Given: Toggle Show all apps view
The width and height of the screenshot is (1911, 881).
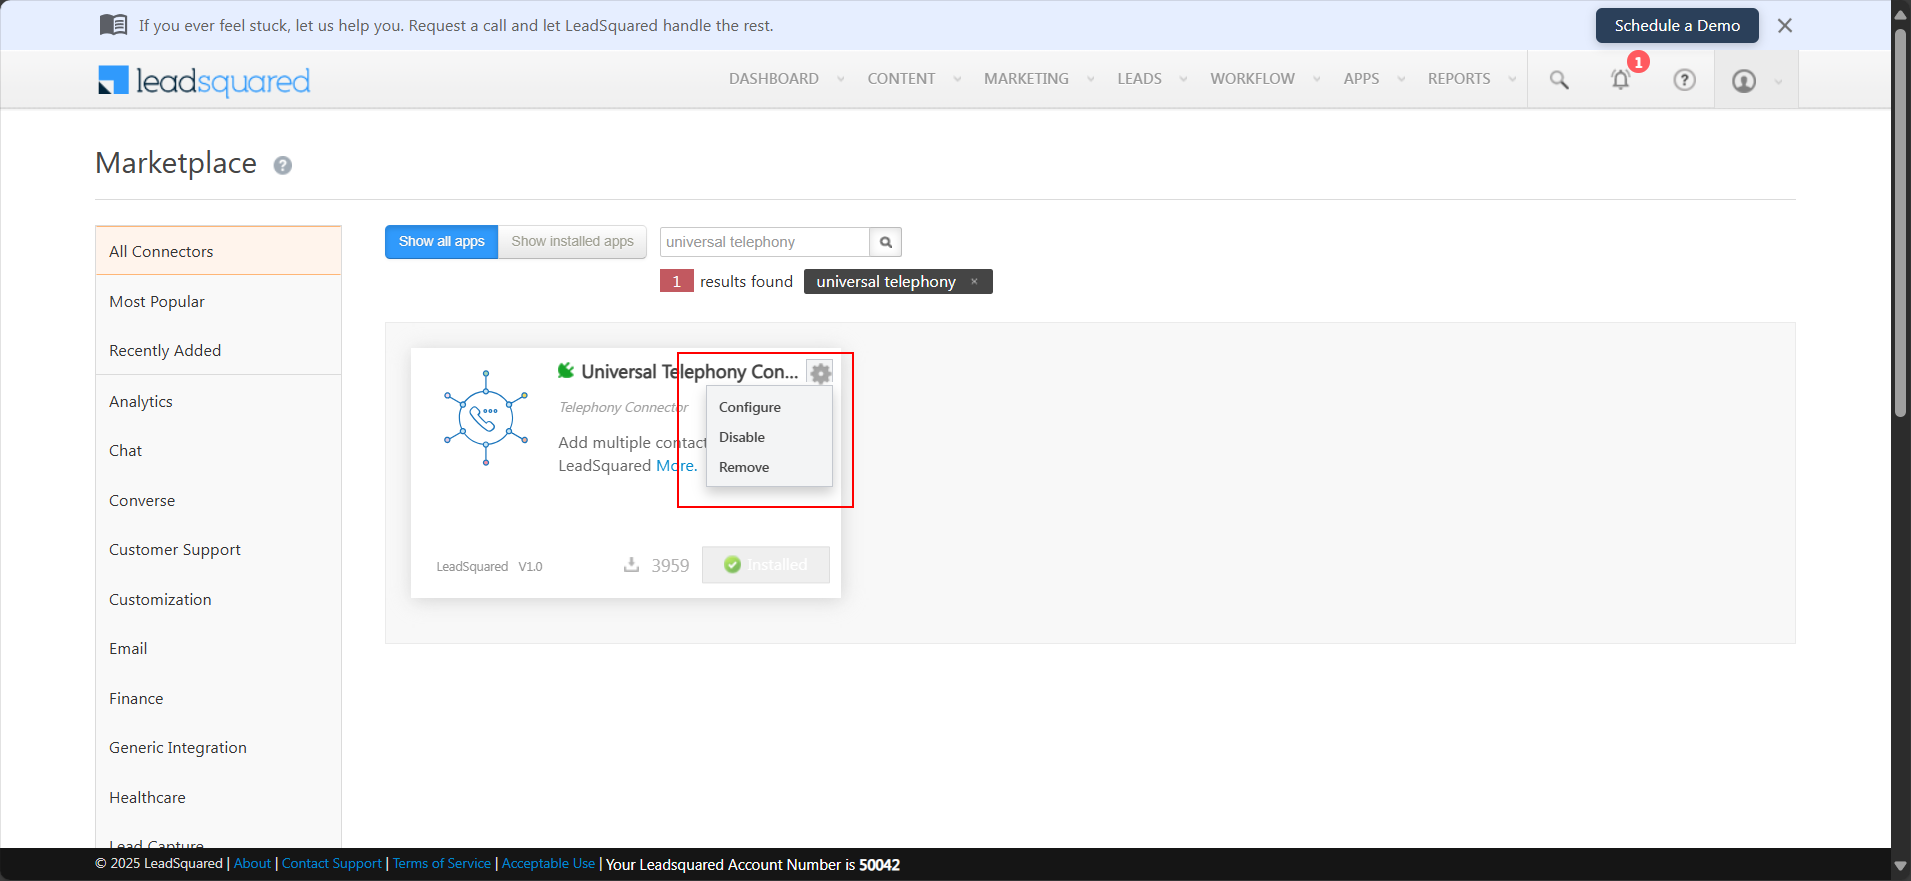Looking at the screenshot, I should [441, 242].
